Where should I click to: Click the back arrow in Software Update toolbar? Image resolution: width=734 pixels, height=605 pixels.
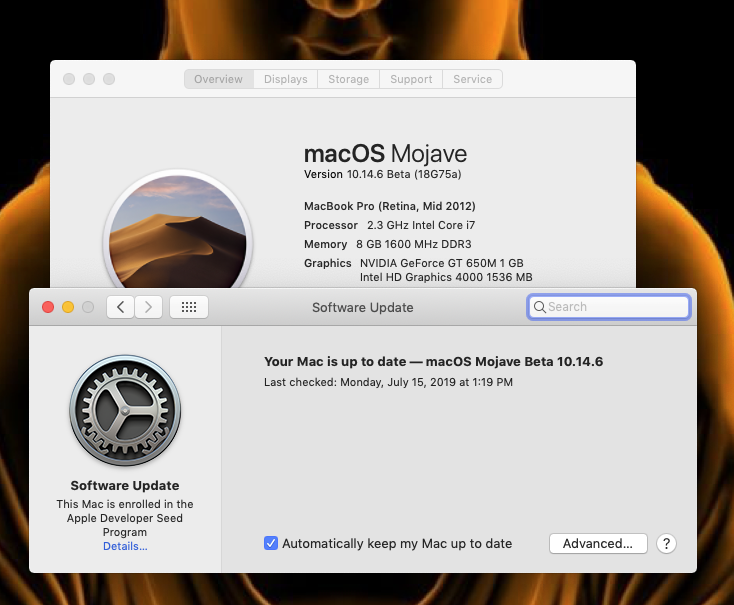[120, 307]
